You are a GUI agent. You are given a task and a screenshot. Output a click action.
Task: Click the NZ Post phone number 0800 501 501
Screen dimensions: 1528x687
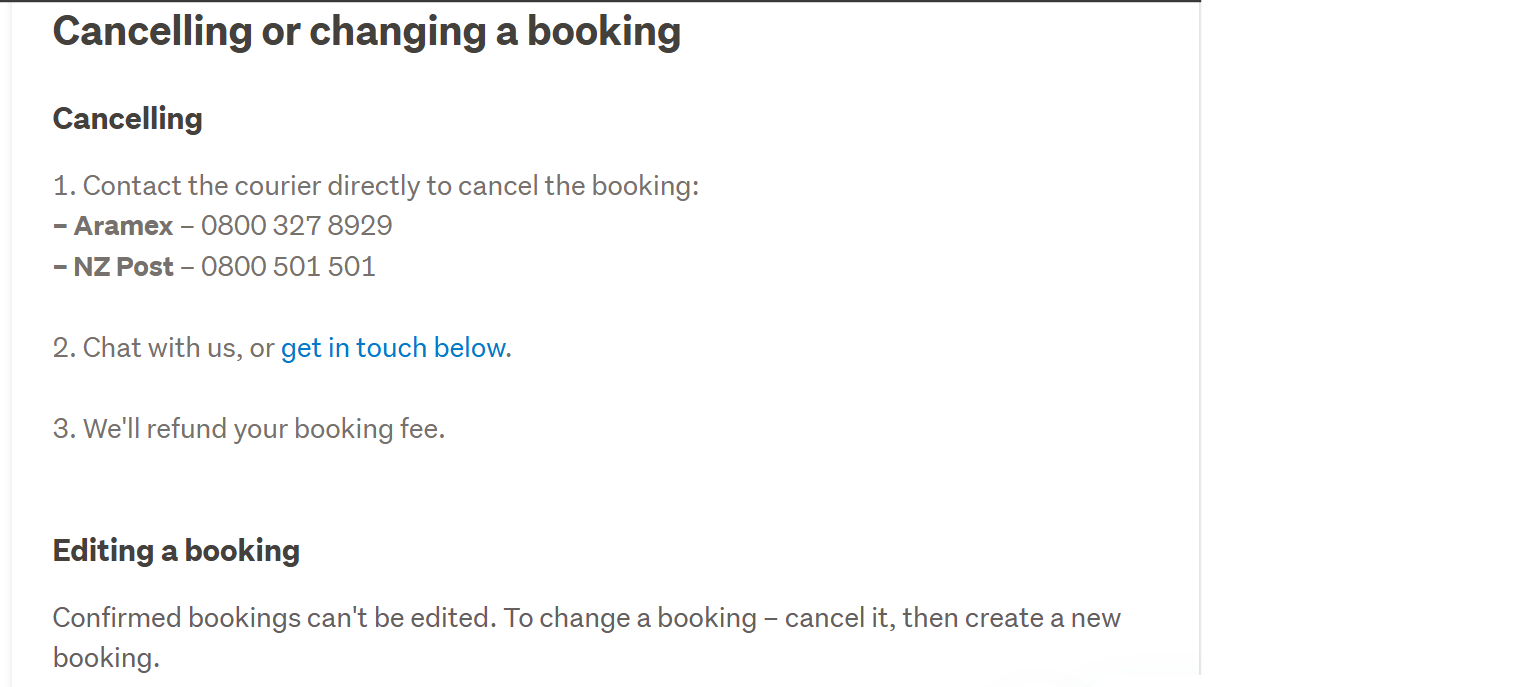(x=288, y=267)
